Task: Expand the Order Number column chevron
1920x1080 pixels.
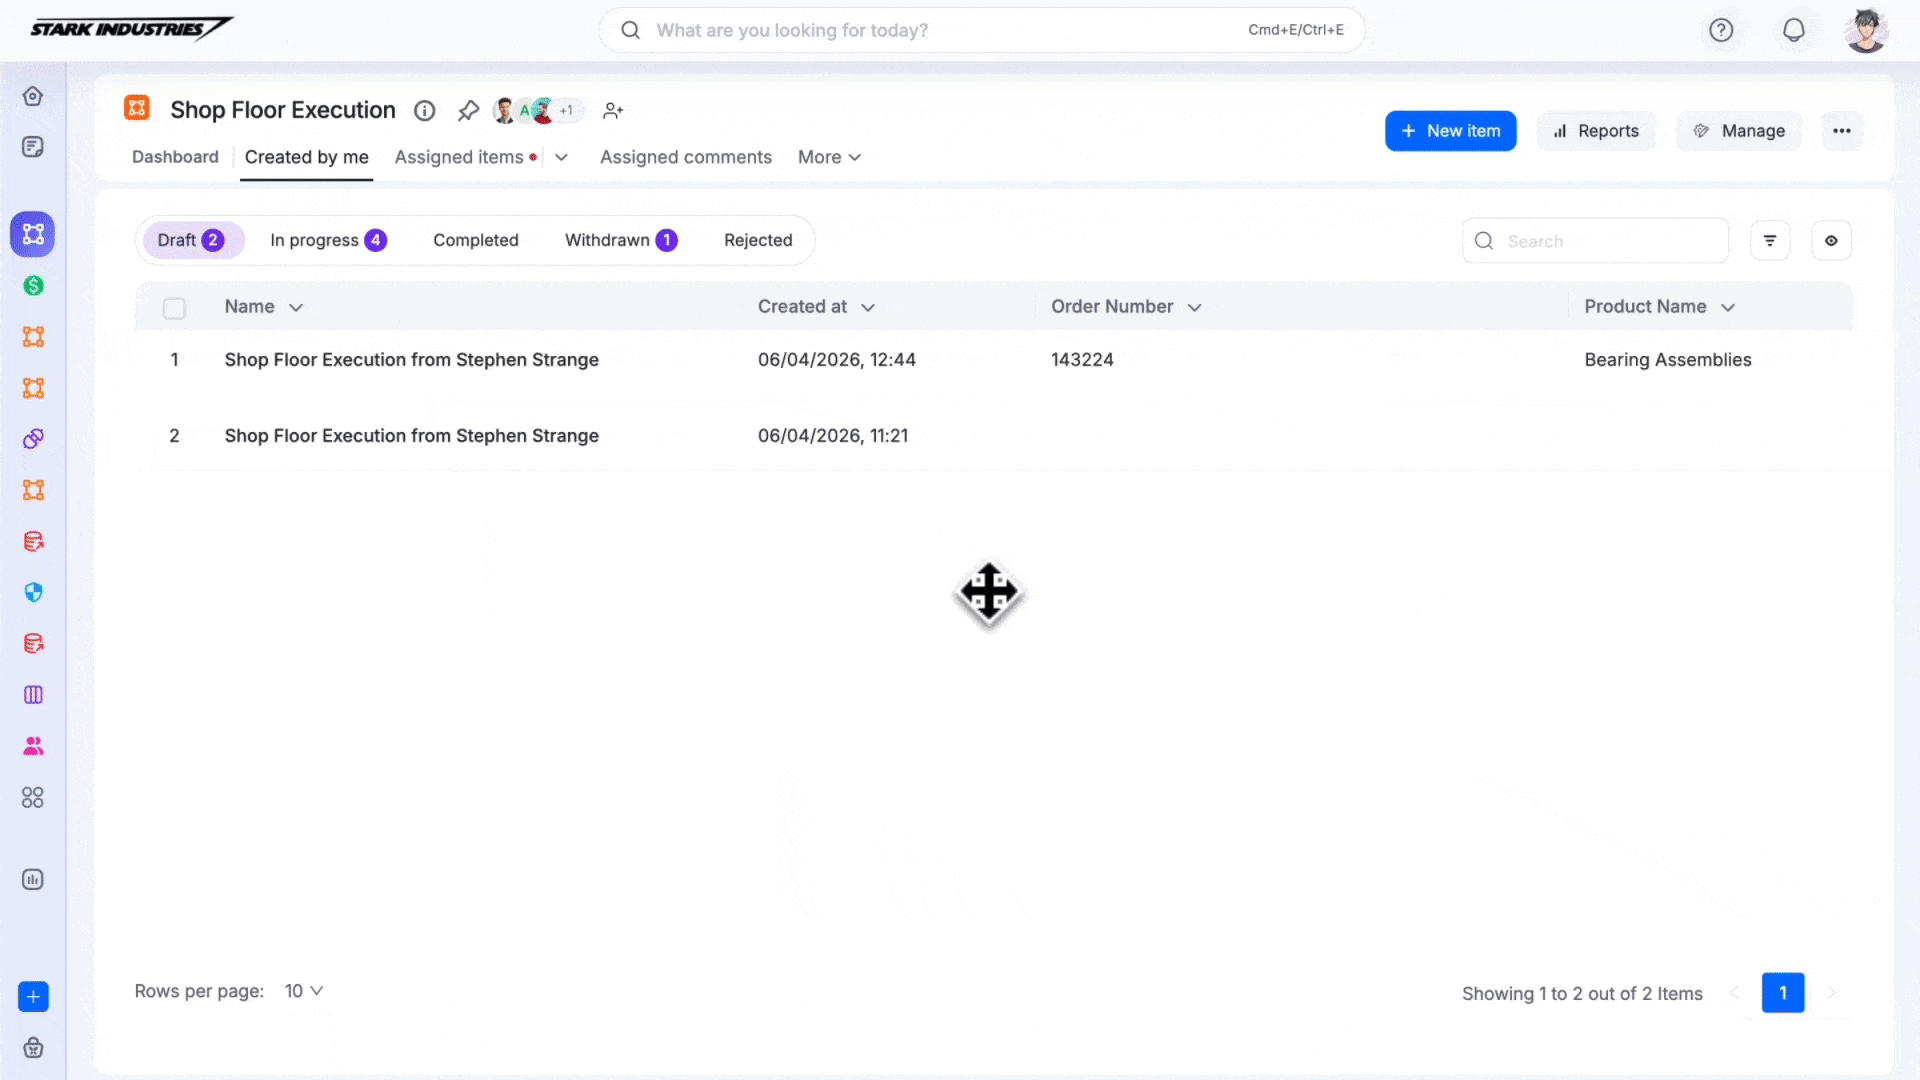Action: (x=1194, y=308)
